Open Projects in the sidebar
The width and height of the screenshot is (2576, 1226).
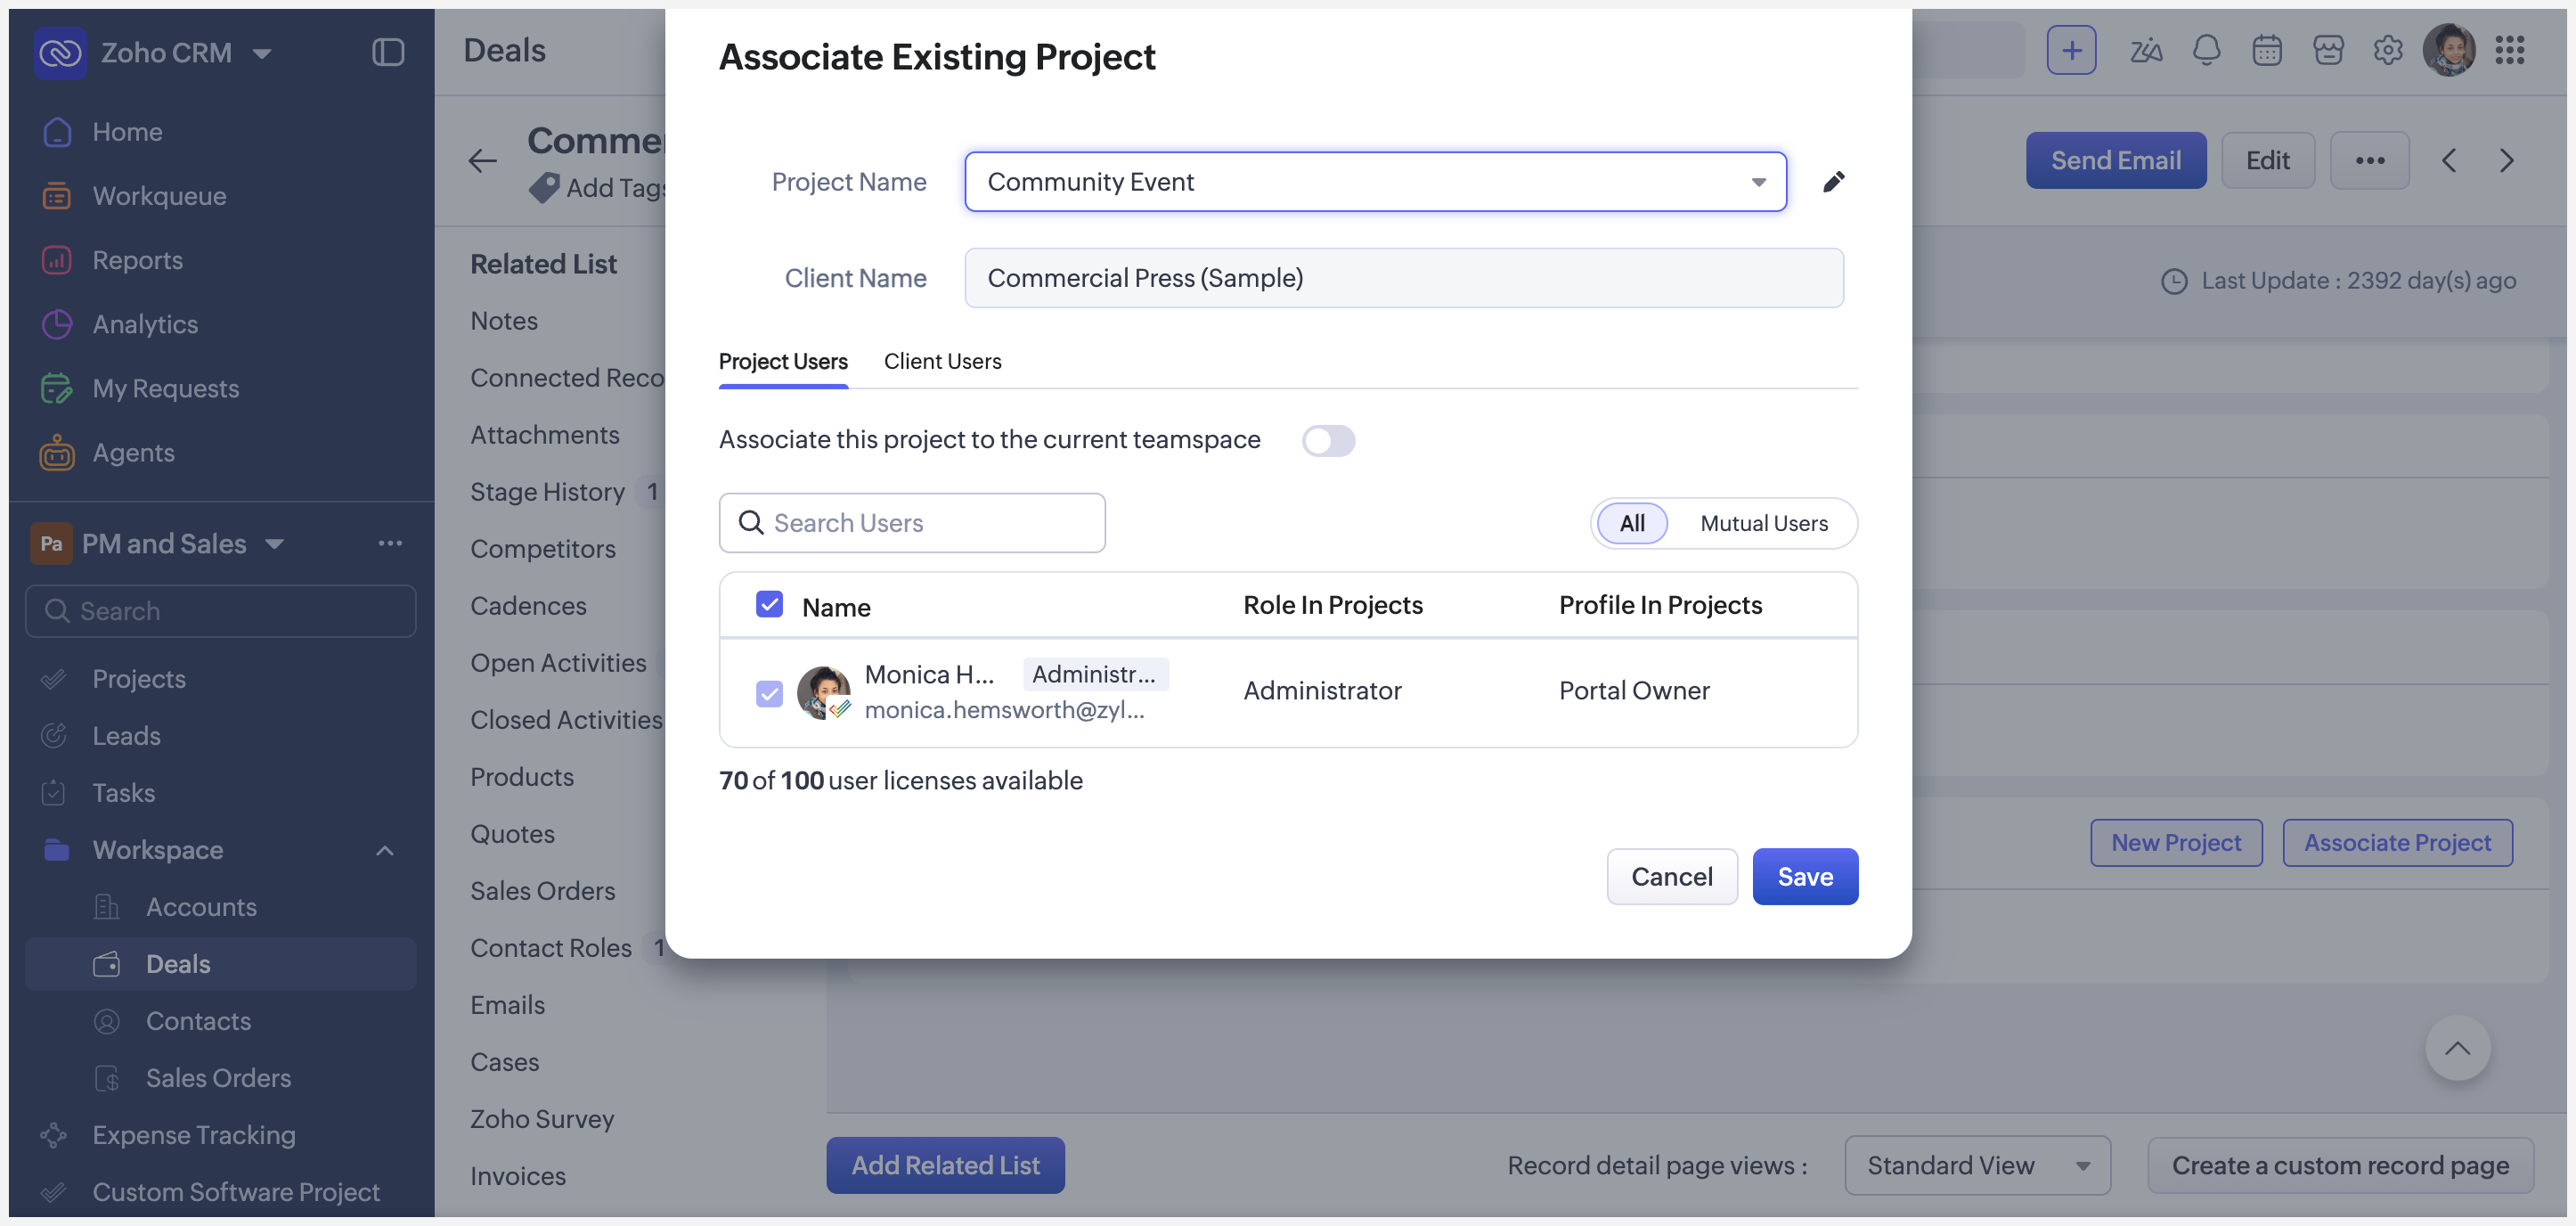click(x=139, y=678)
